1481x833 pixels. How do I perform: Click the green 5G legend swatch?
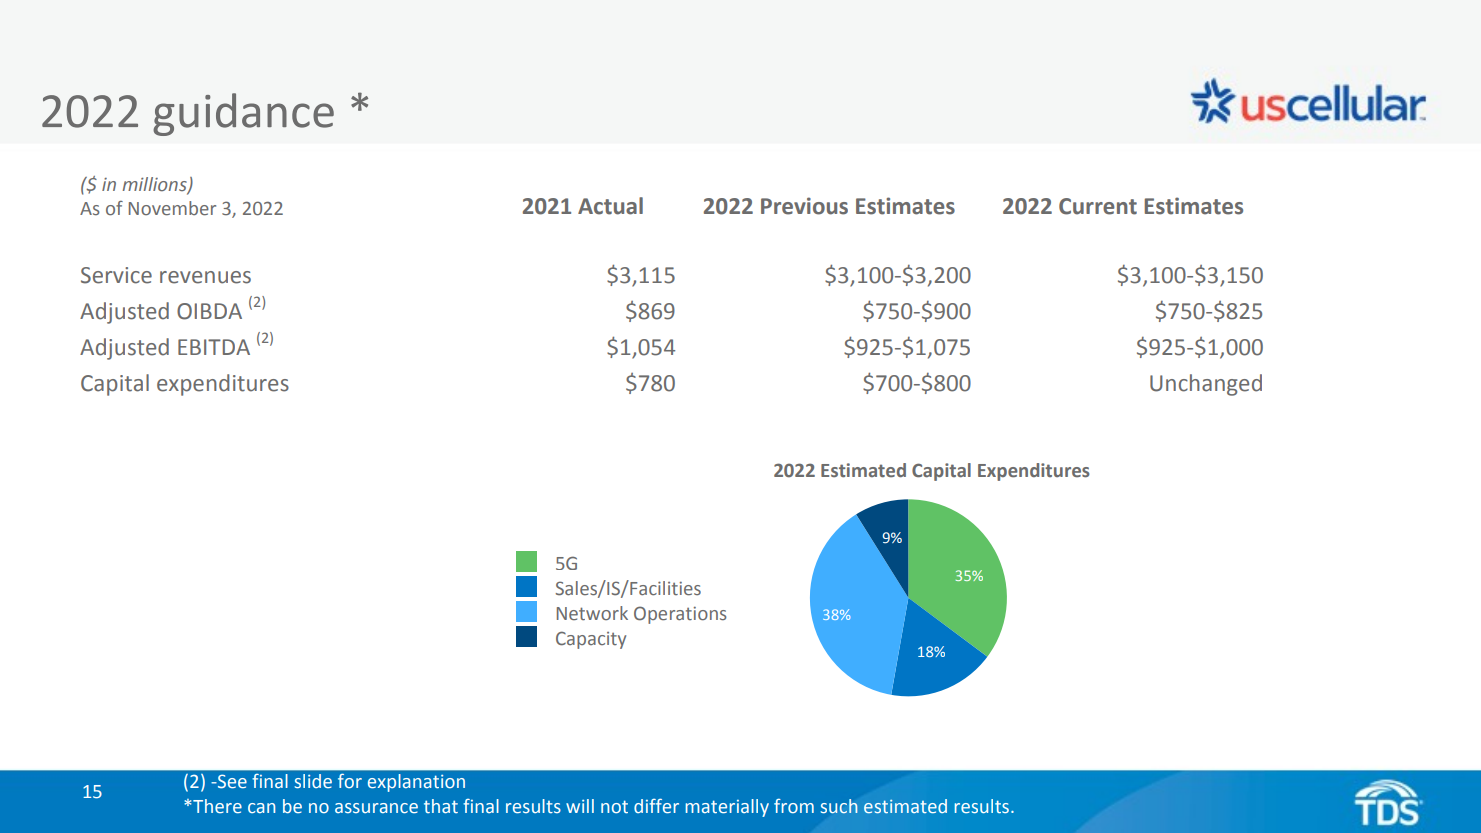[526, 562]
